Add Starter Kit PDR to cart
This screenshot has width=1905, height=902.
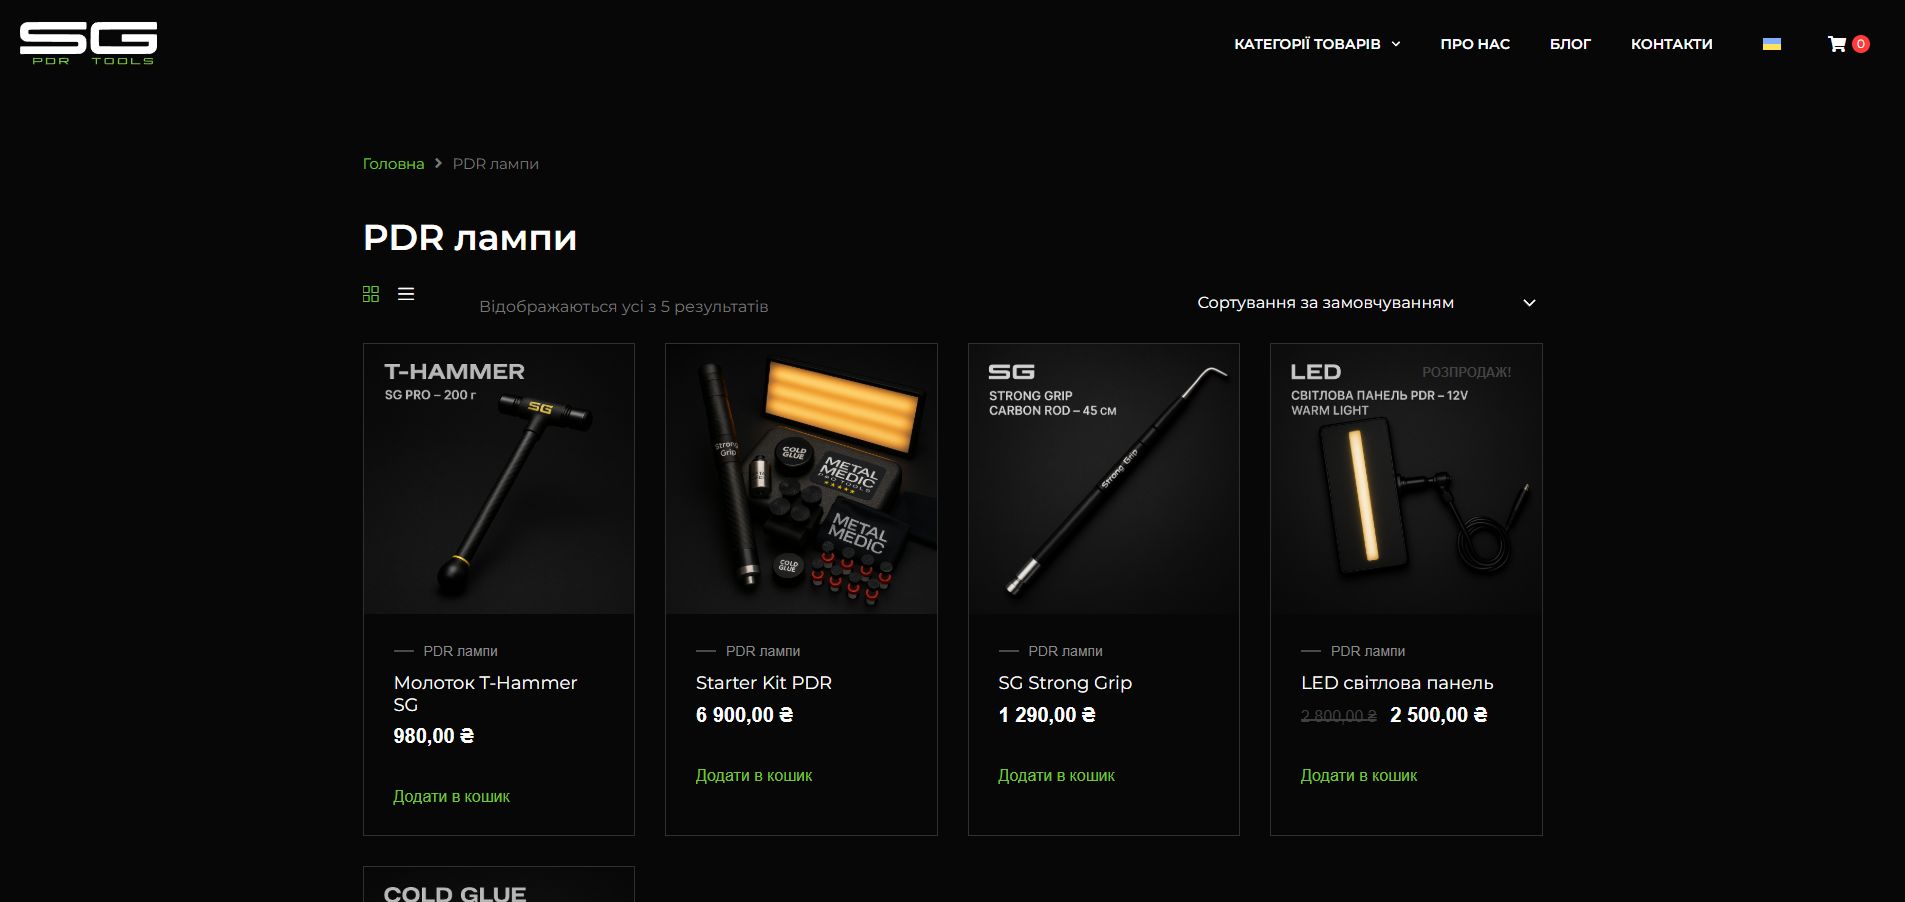click(754, 776)
